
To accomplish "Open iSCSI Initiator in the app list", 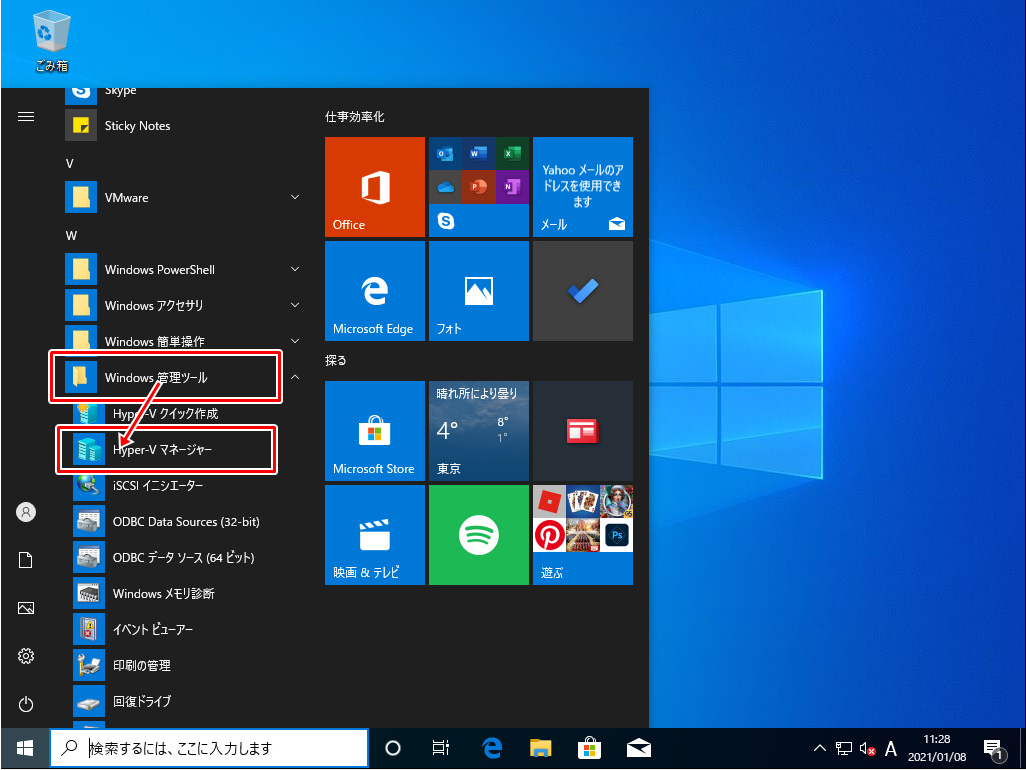I will pos(157,486).
